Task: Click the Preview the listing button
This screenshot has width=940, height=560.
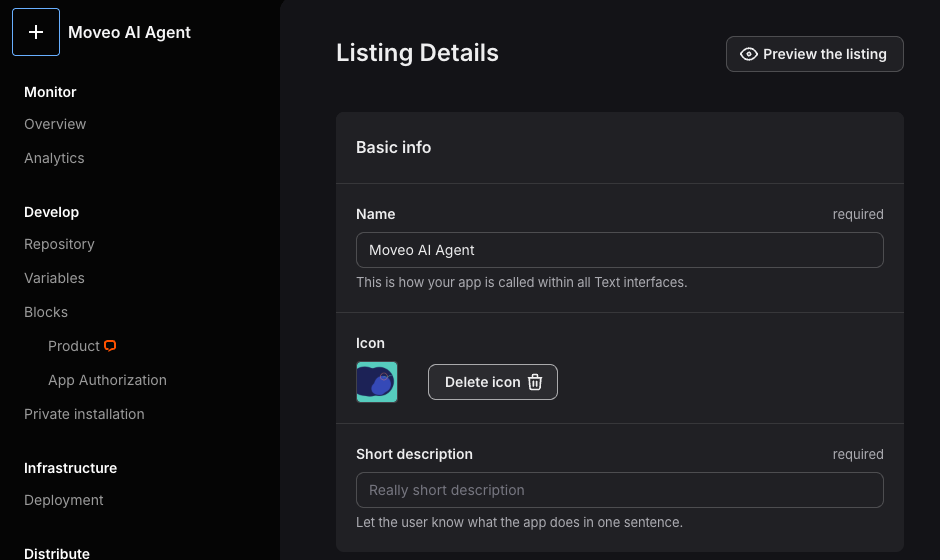Action: pos(815,54)
